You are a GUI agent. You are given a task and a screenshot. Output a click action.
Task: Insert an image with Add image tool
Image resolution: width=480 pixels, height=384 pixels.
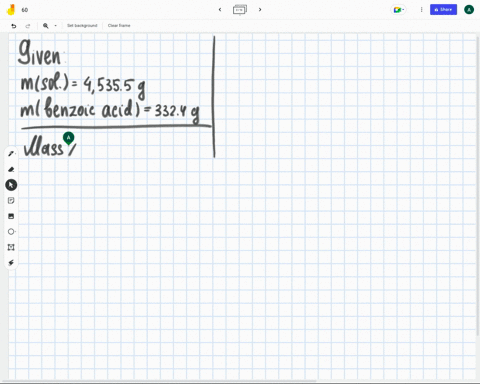point(11,216)
